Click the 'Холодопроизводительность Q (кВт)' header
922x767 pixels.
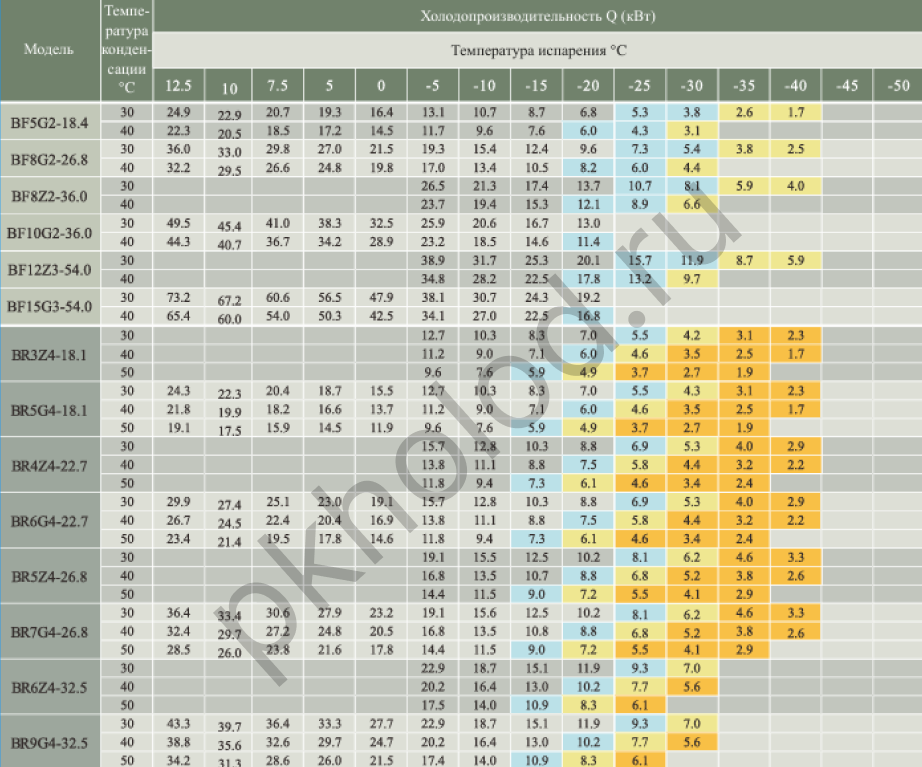538,16
